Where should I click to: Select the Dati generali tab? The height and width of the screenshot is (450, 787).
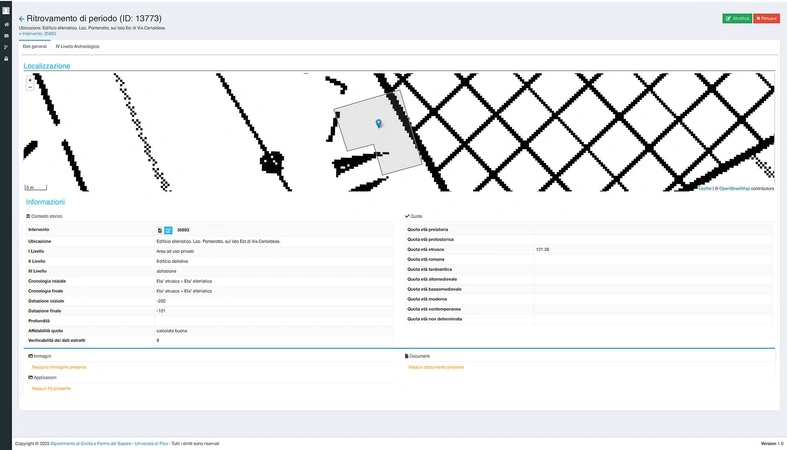(35, 46)
